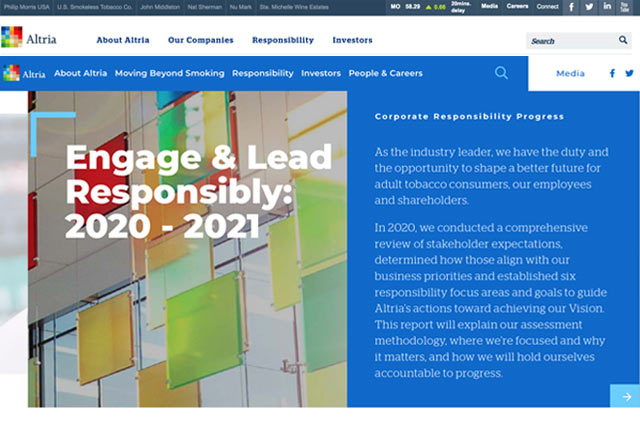
Task: Click the magnifier icon in the Search box
Action: click(x=623, y=40)
